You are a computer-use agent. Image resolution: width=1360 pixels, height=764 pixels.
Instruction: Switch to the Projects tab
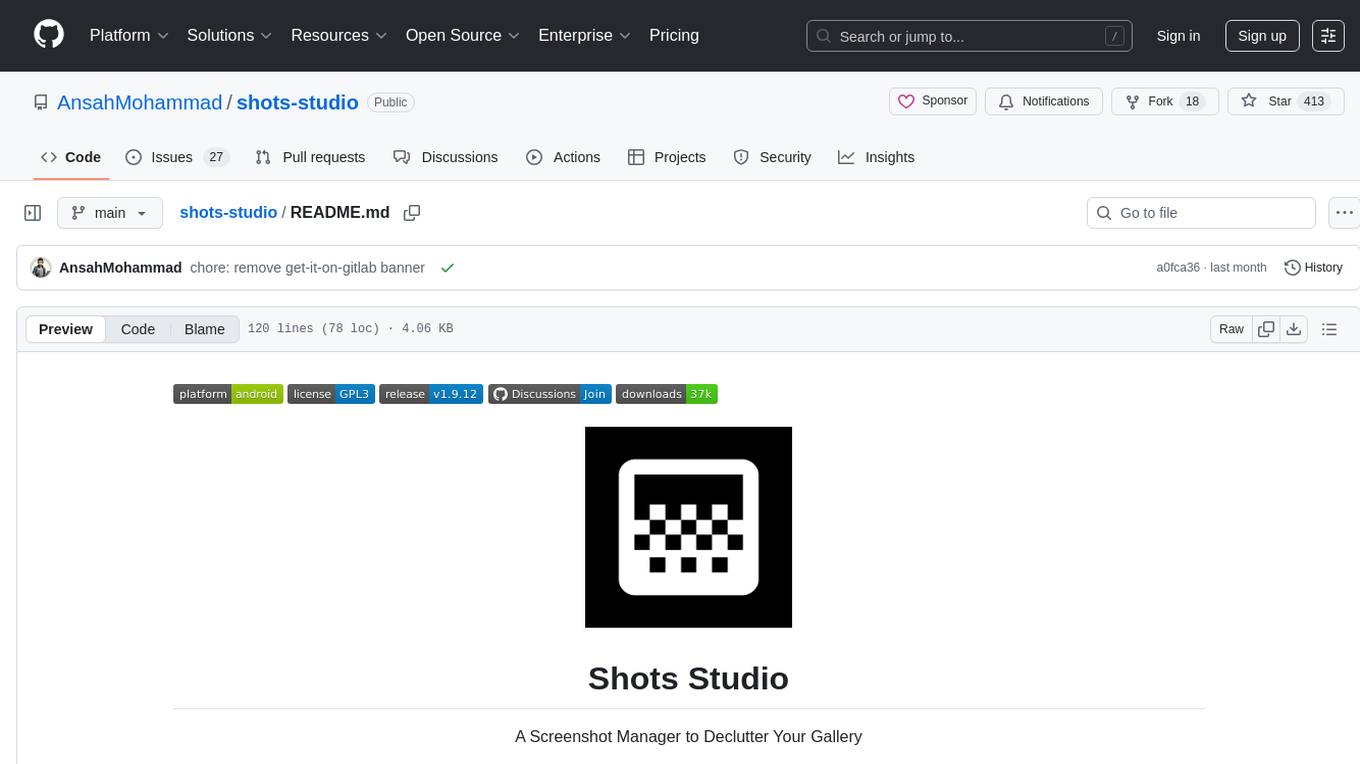click(667, 157)
